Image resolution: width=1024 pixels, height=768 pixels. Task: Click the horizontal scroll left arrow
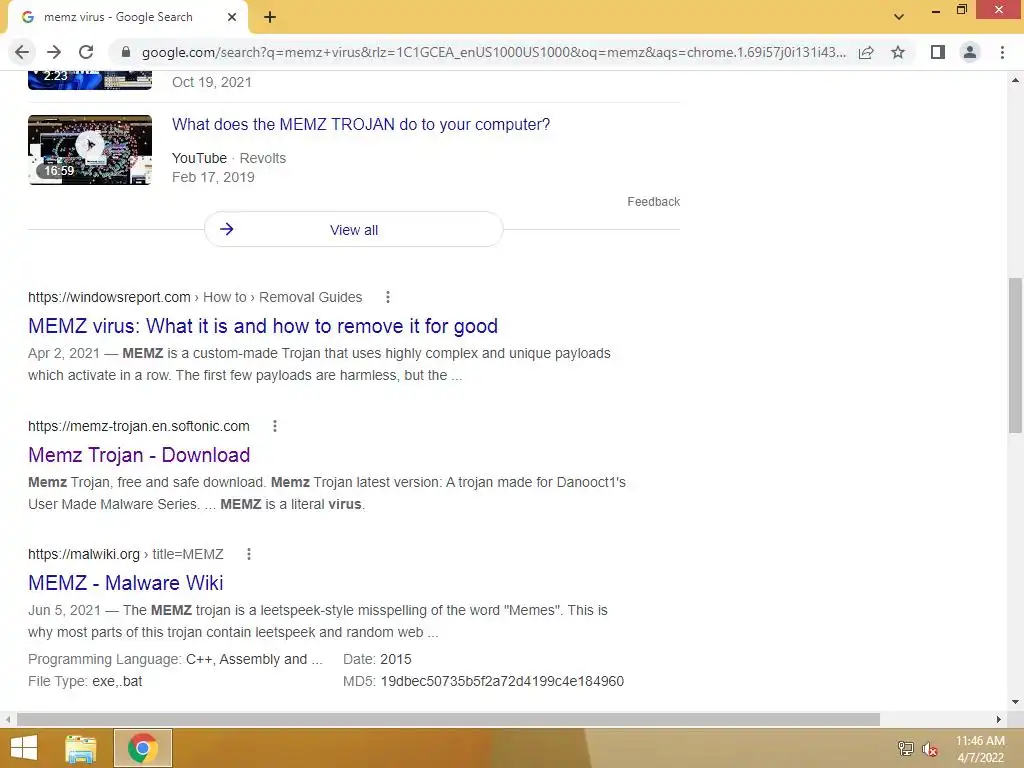(8, 719)
